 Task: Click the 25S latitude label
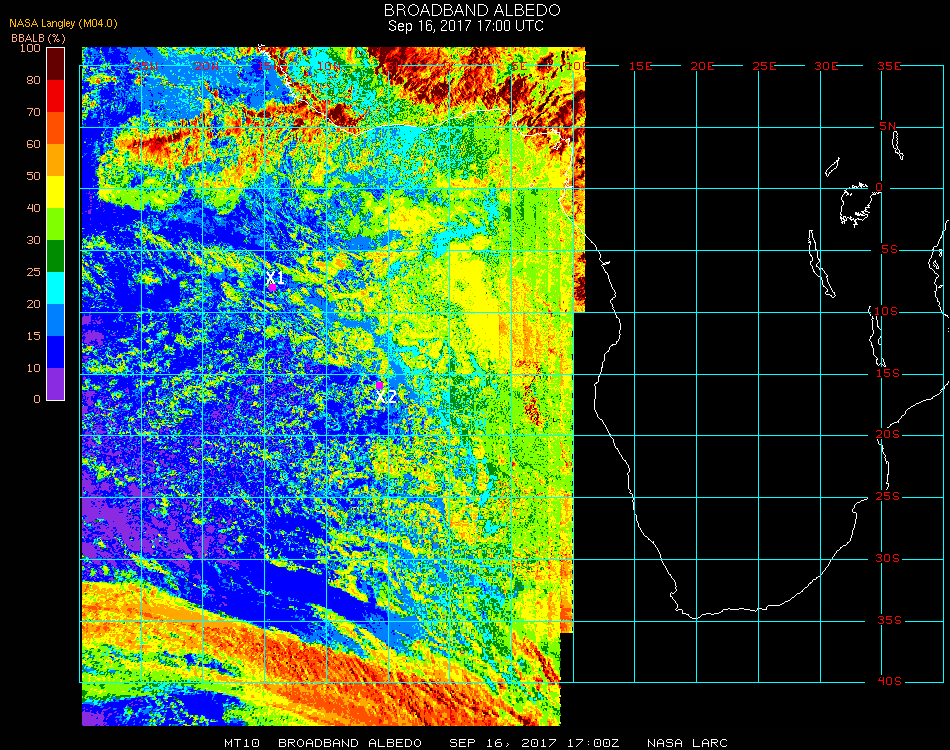(x=888, y=497)
